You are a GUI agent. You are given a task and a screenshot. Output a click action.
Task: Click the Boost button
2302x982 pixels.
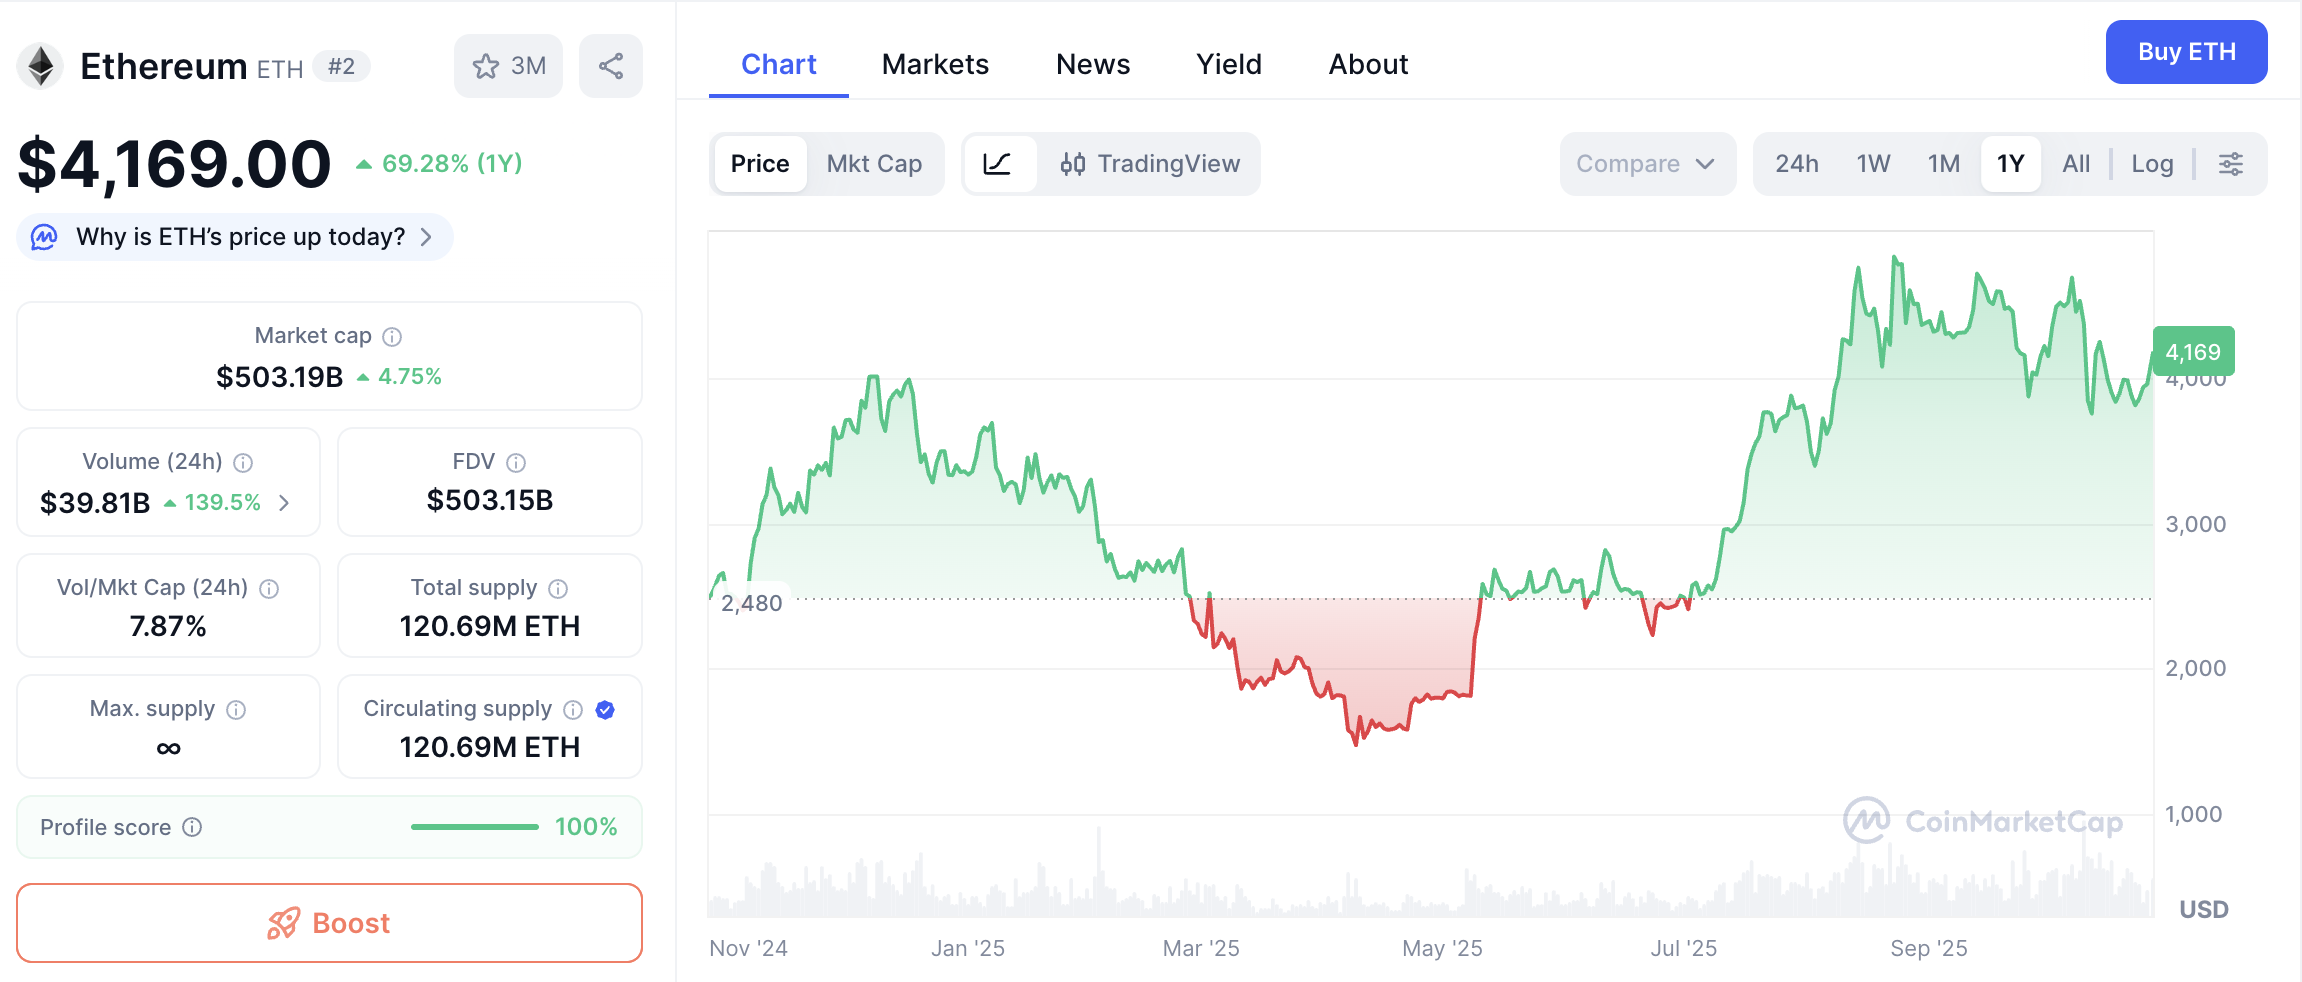[329, 923]
